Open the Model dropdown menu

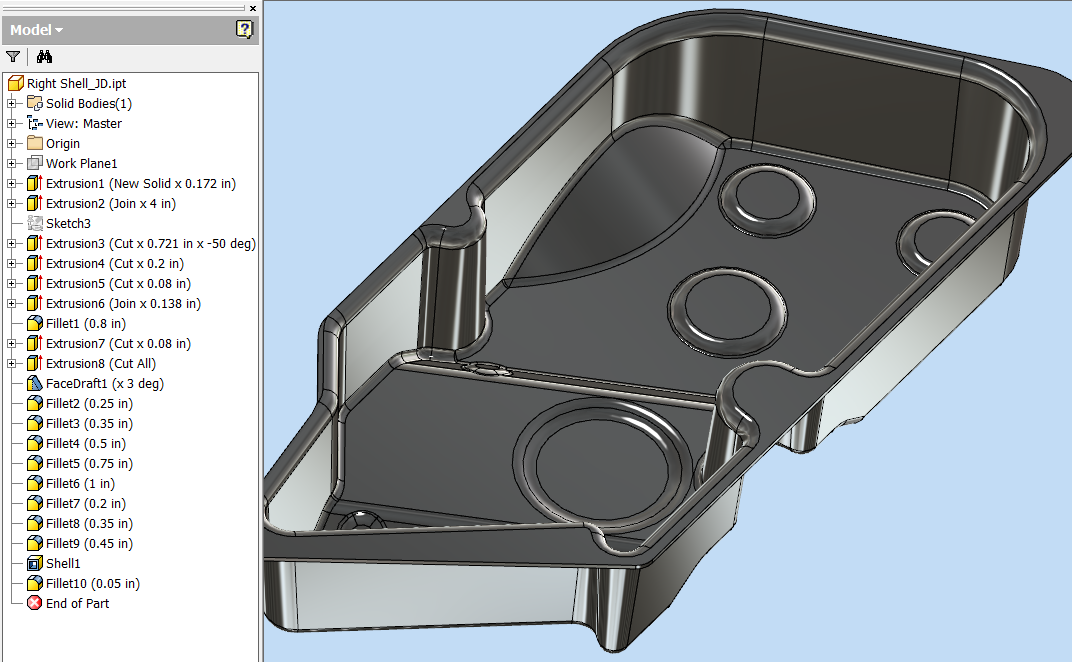point(36,30)
